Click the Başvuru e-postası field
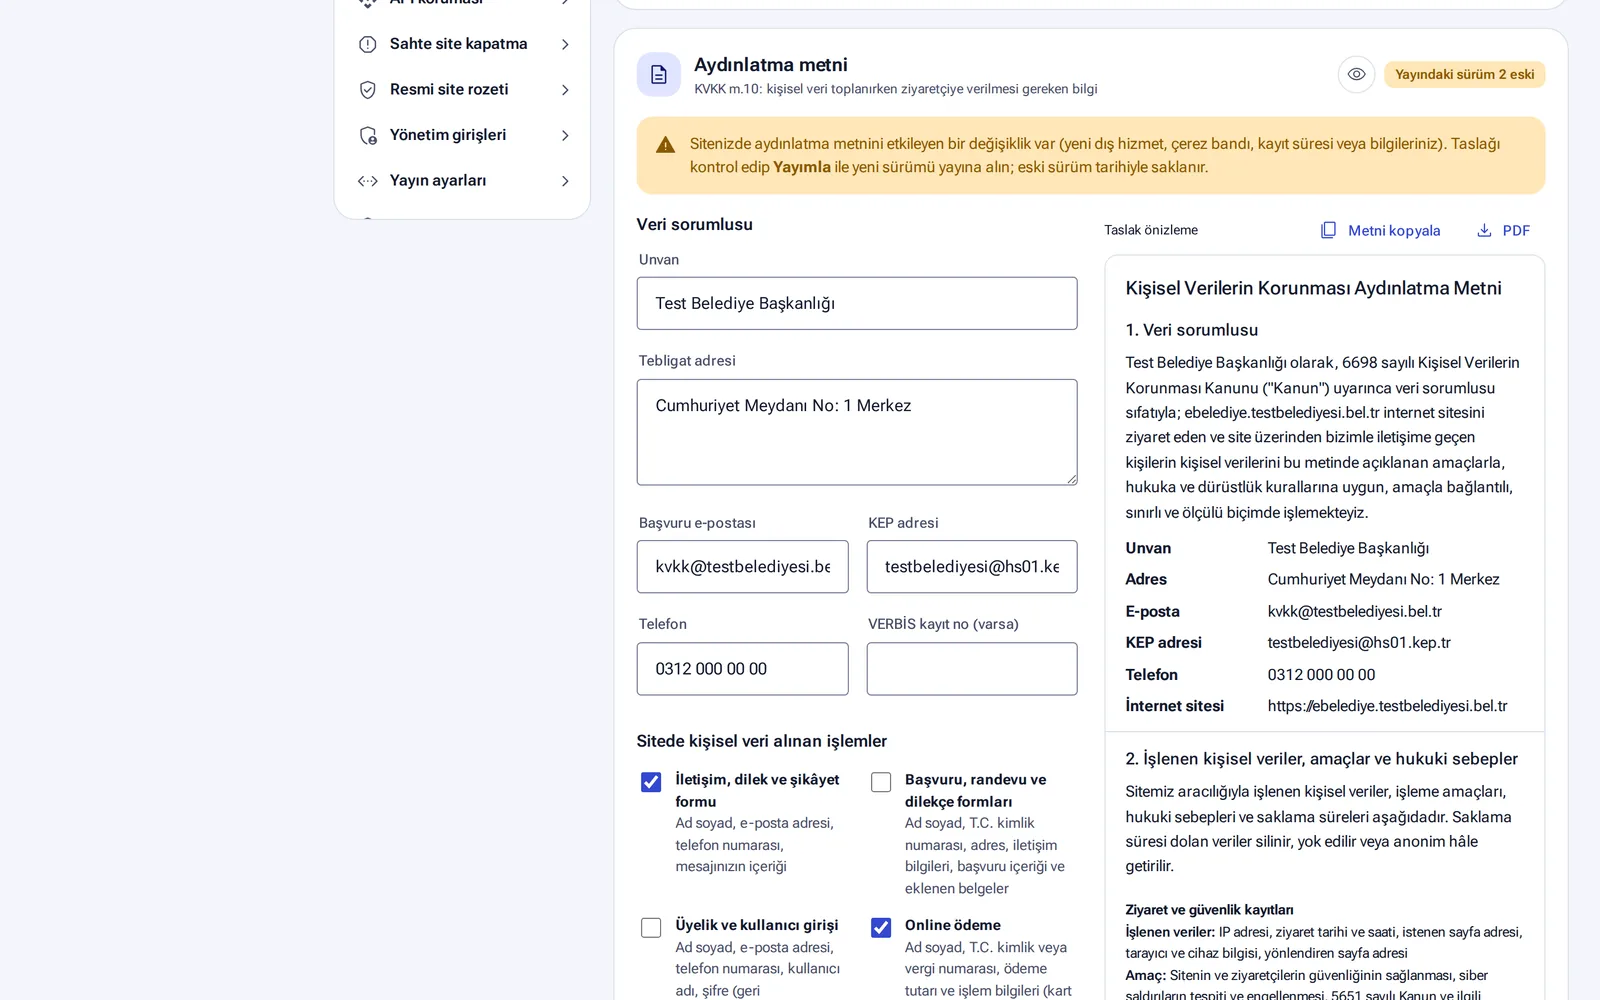 point(742,567)
